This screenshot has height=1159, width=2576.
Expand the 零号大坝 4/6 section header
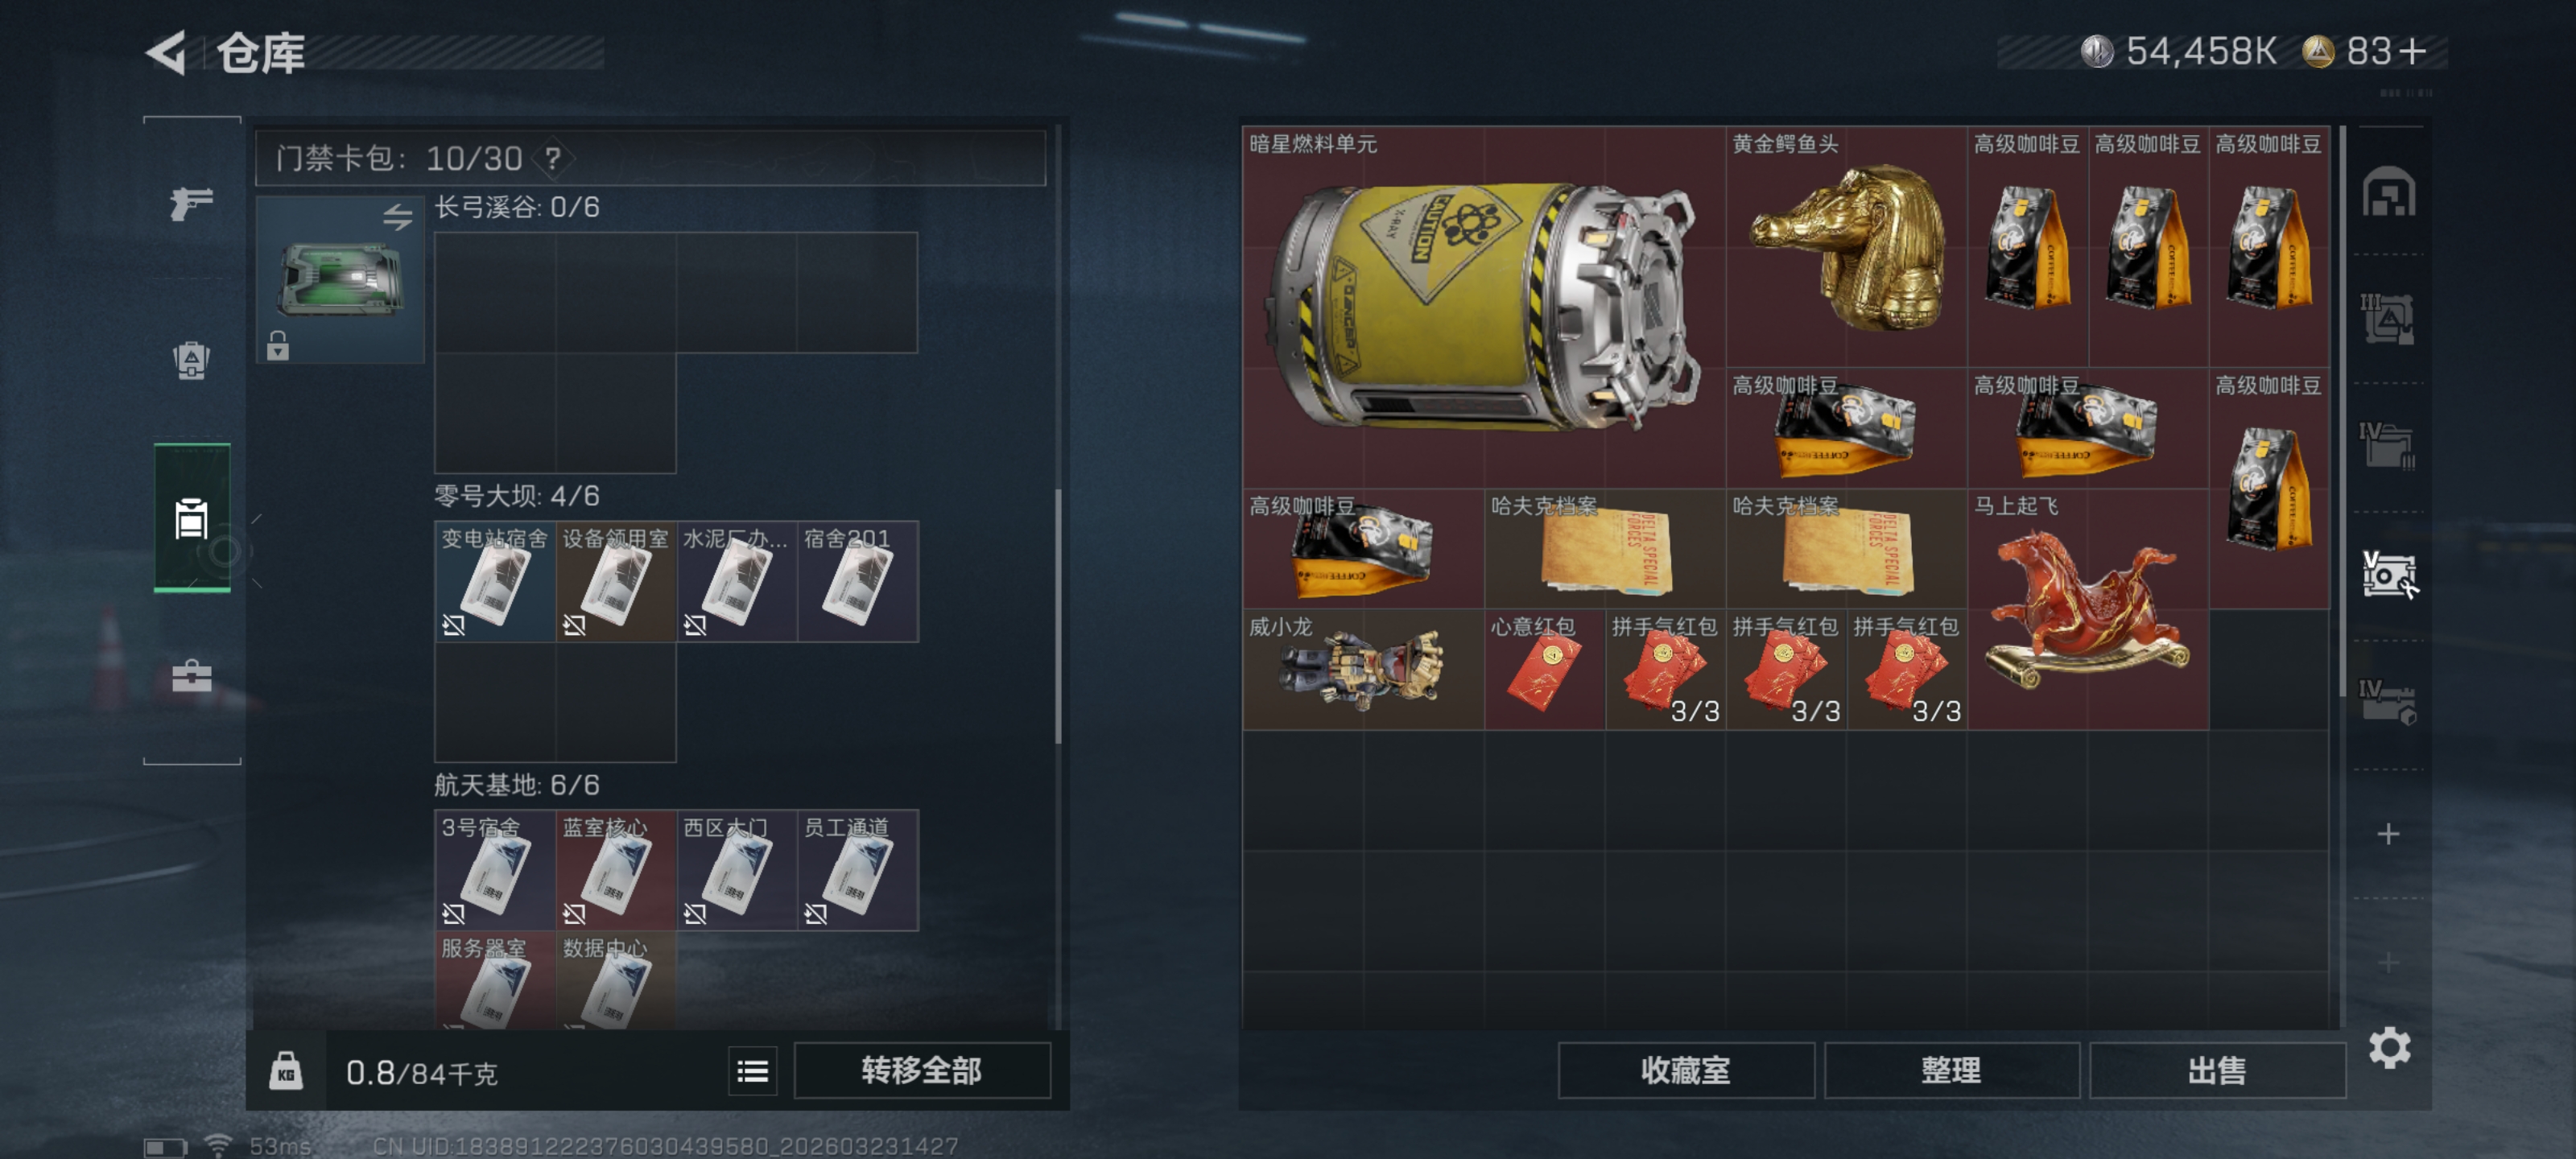click(x=517, y=496)
